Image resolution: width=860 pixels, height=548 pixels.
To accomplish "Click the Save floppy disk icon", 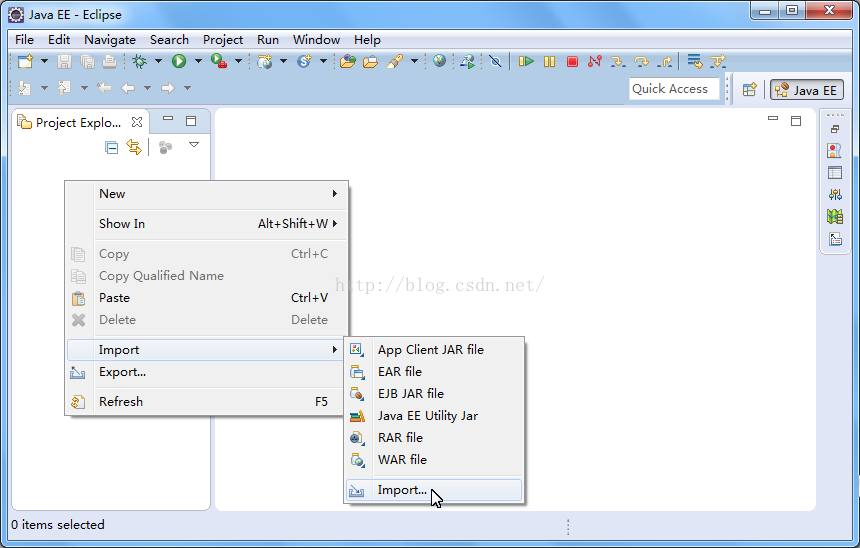I will click(x=64, y=61).
